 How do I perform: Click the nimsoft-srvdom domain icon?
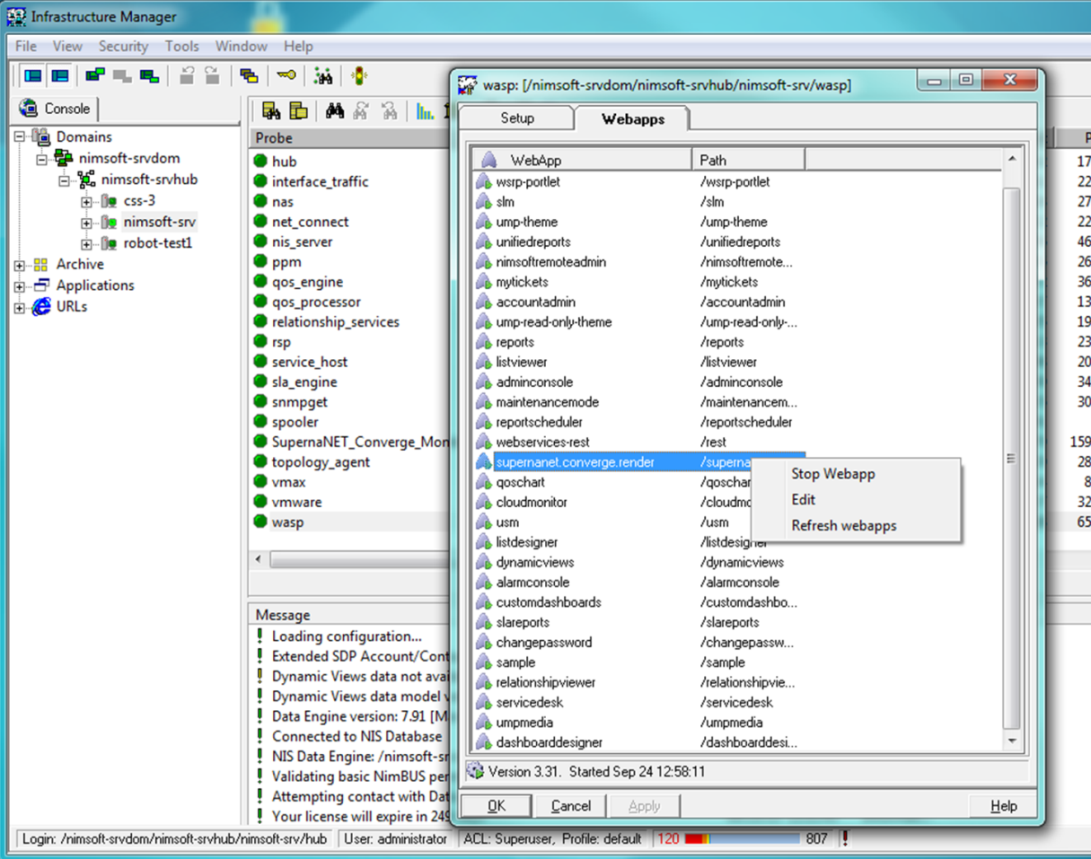[x=64, y=158]
